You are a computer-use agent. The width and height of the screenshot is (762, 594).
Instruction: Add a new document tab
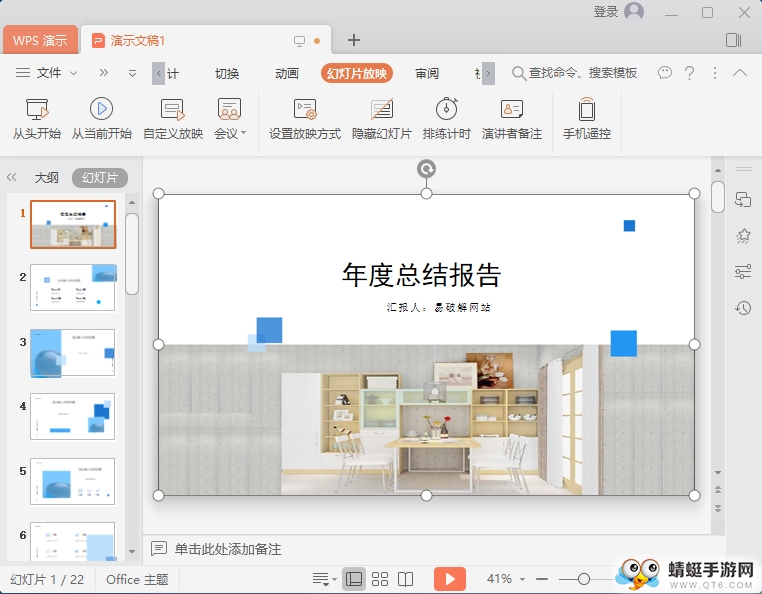pos(354,40)
